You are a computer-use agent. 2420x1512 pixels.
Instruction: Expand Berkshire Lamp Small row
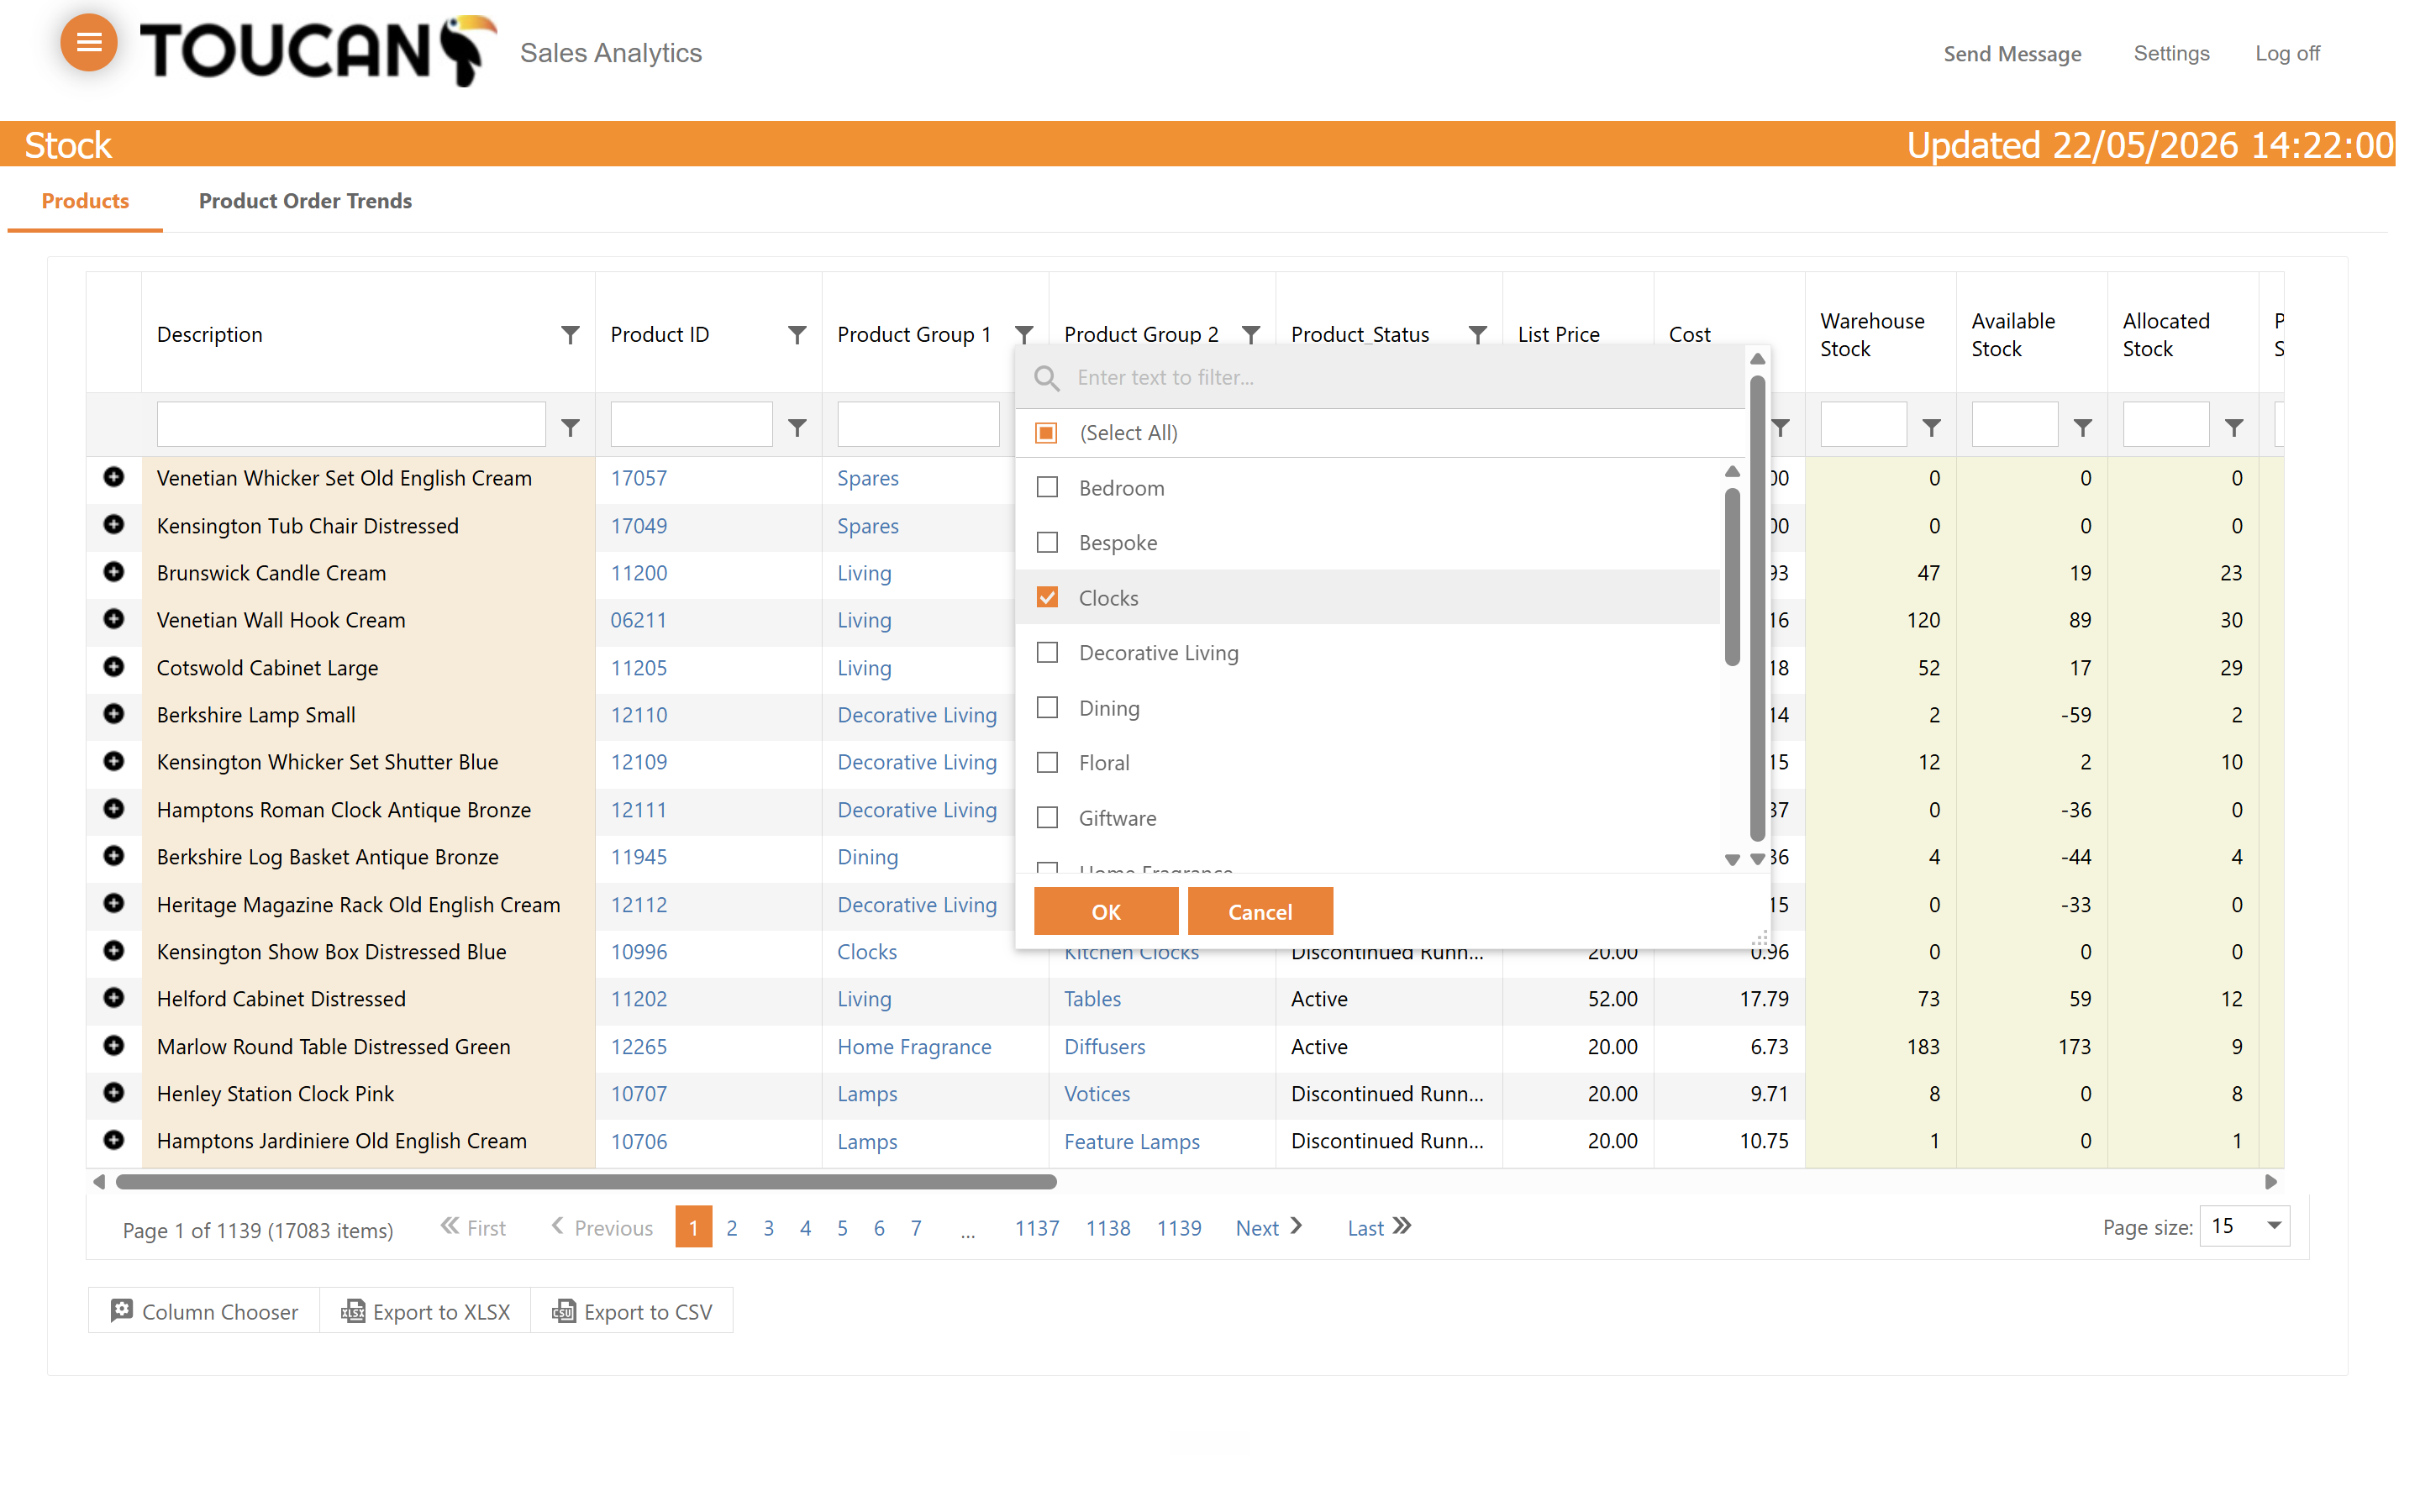114,714
